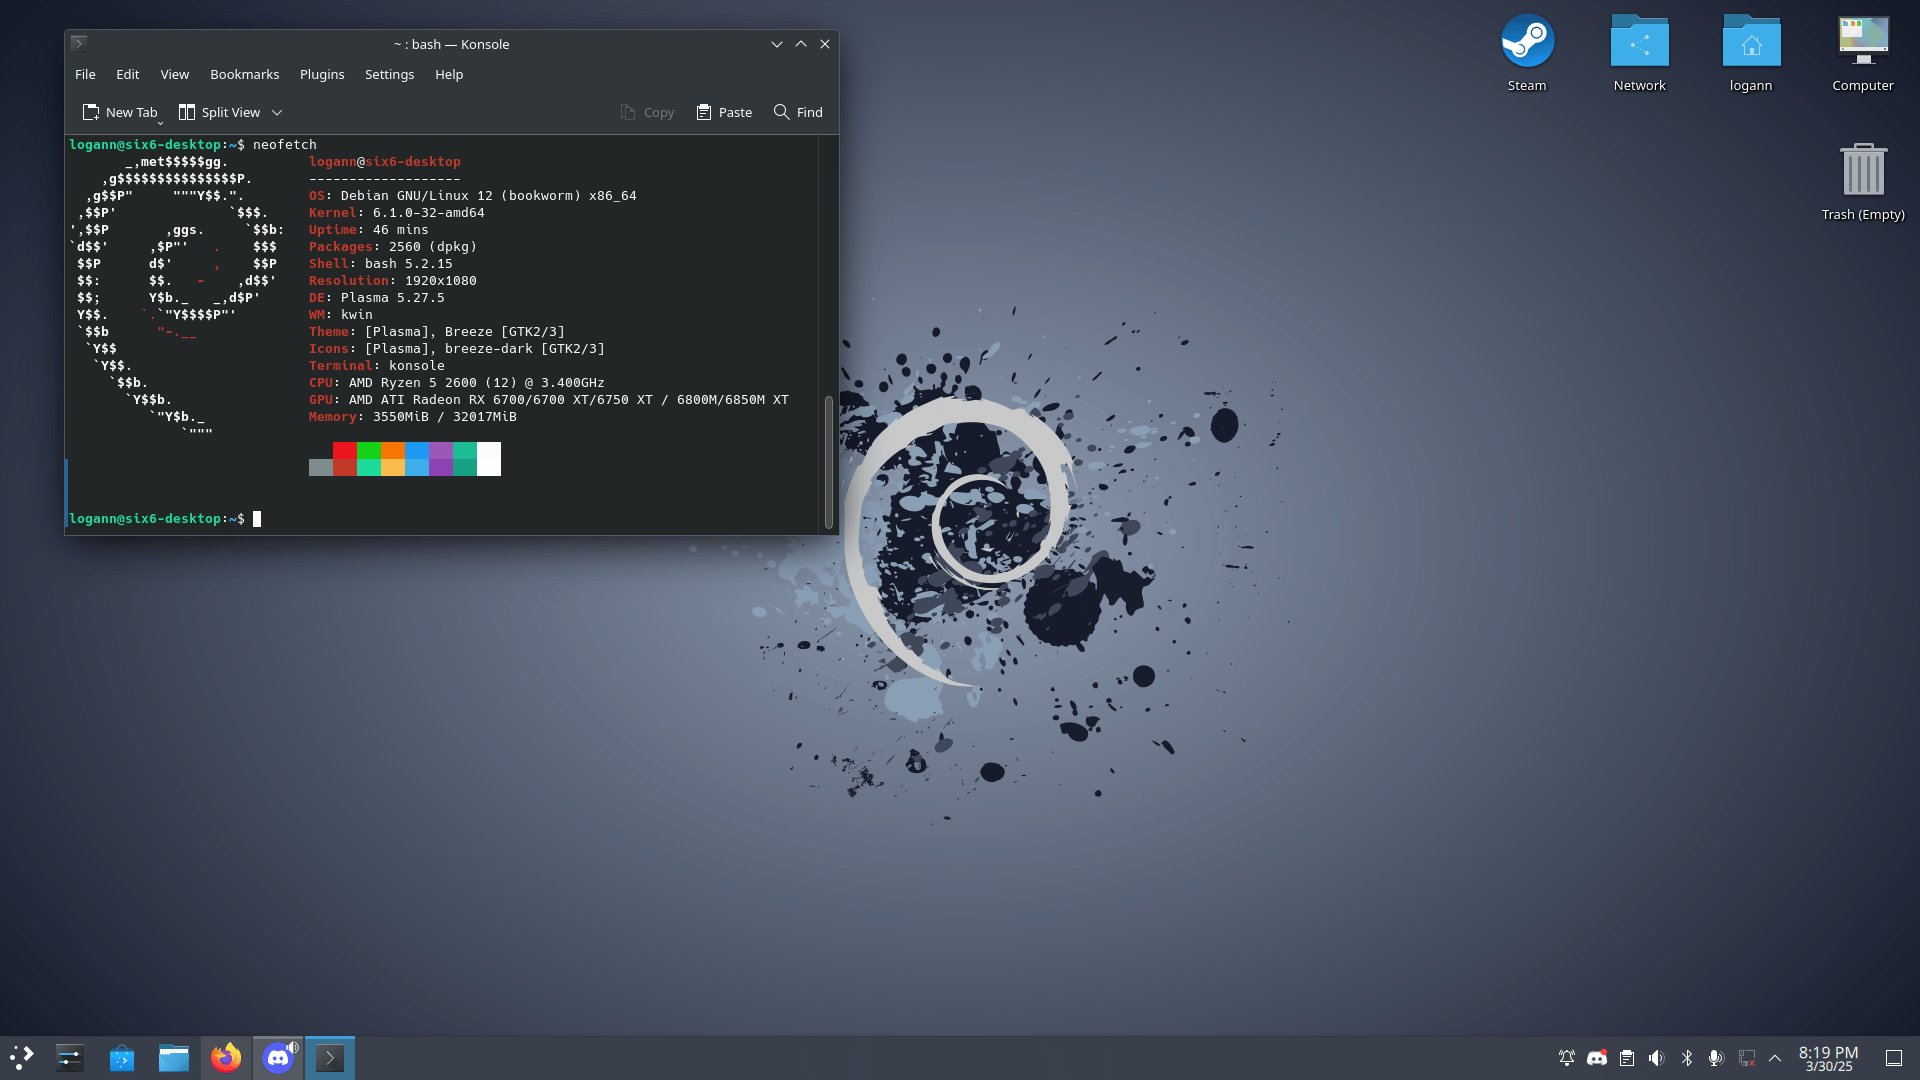This screenshot has height=1080, width=1920.
Task: Open clipboard tray applet
Action: coord(1627,1058)
